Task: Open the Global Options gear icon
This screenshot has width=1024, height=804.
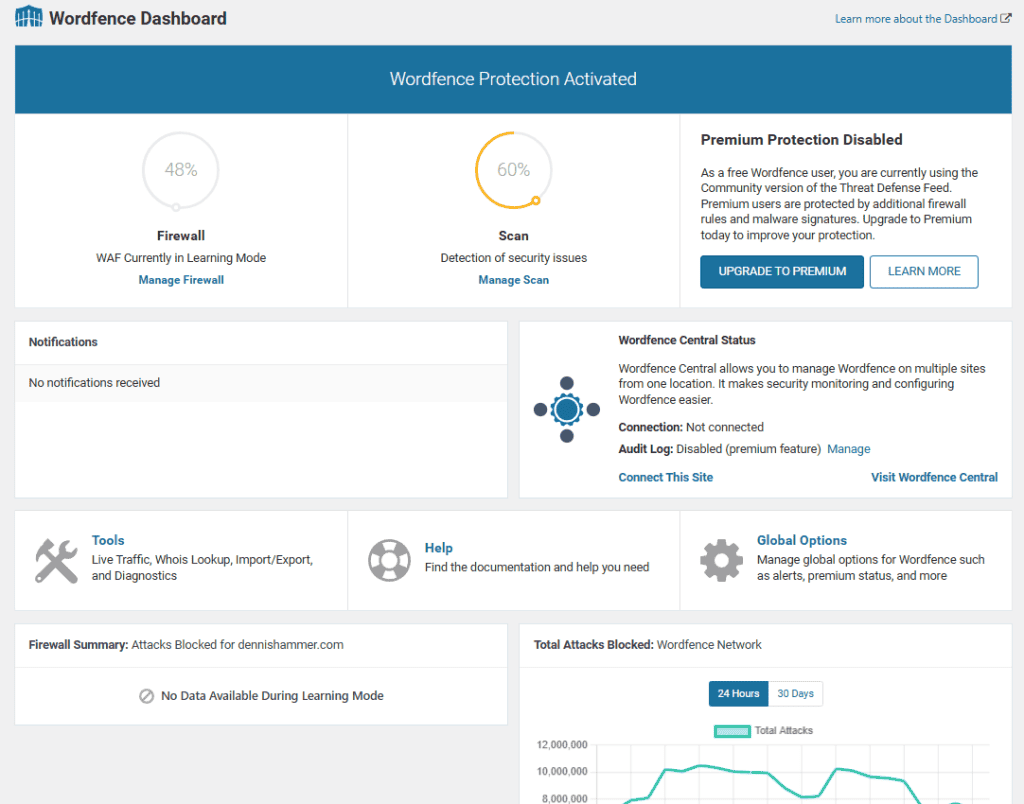Action: [721, 560]
